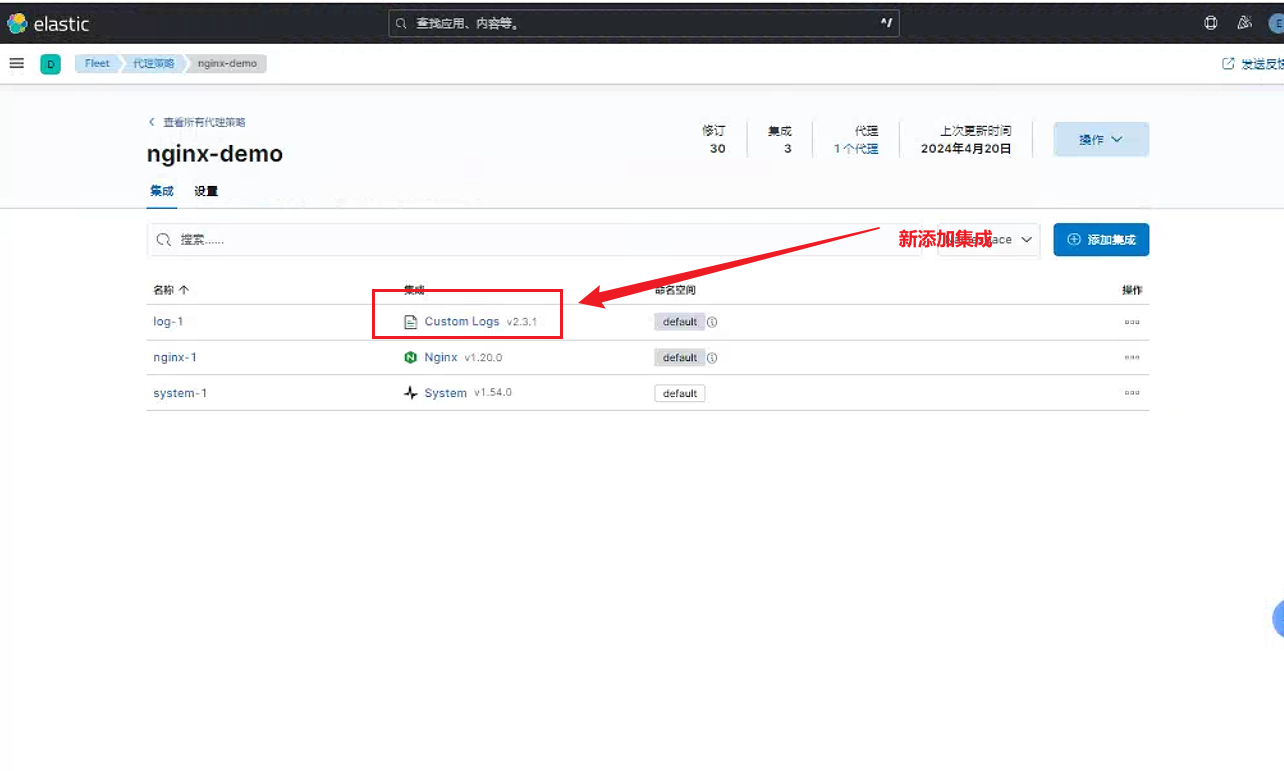Click the global search bar at top
The width and height of the screenshot is (1284, 771).
point(644,23)
